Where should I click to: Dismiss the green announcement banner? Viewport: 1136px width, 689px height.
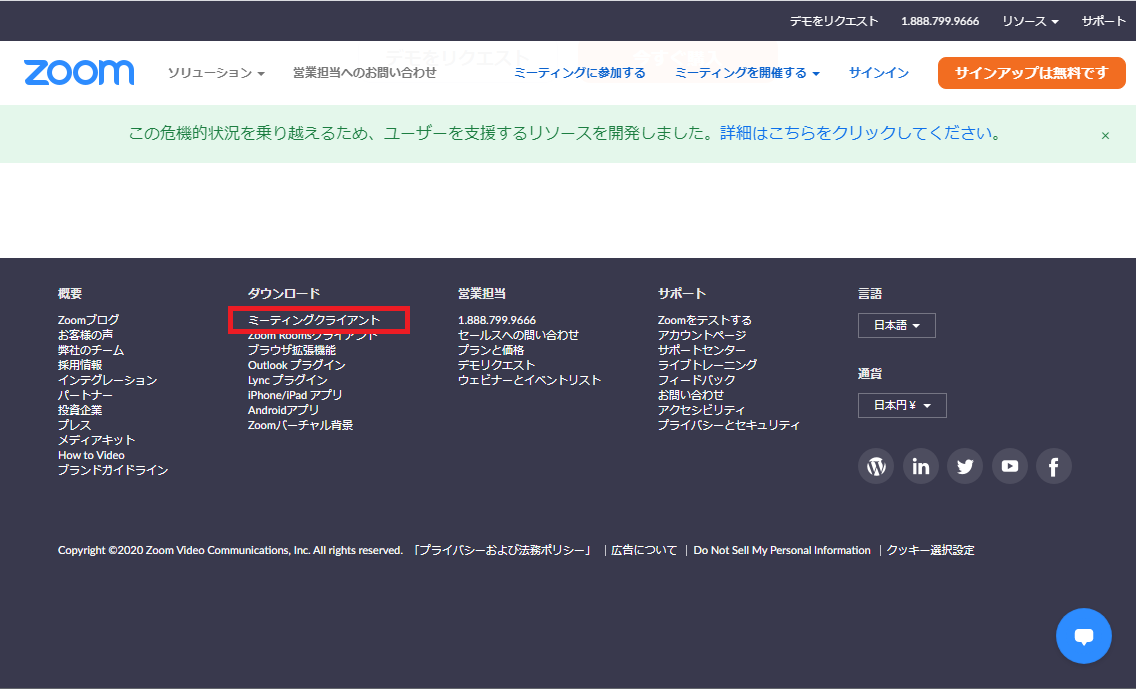[1105, 135]
